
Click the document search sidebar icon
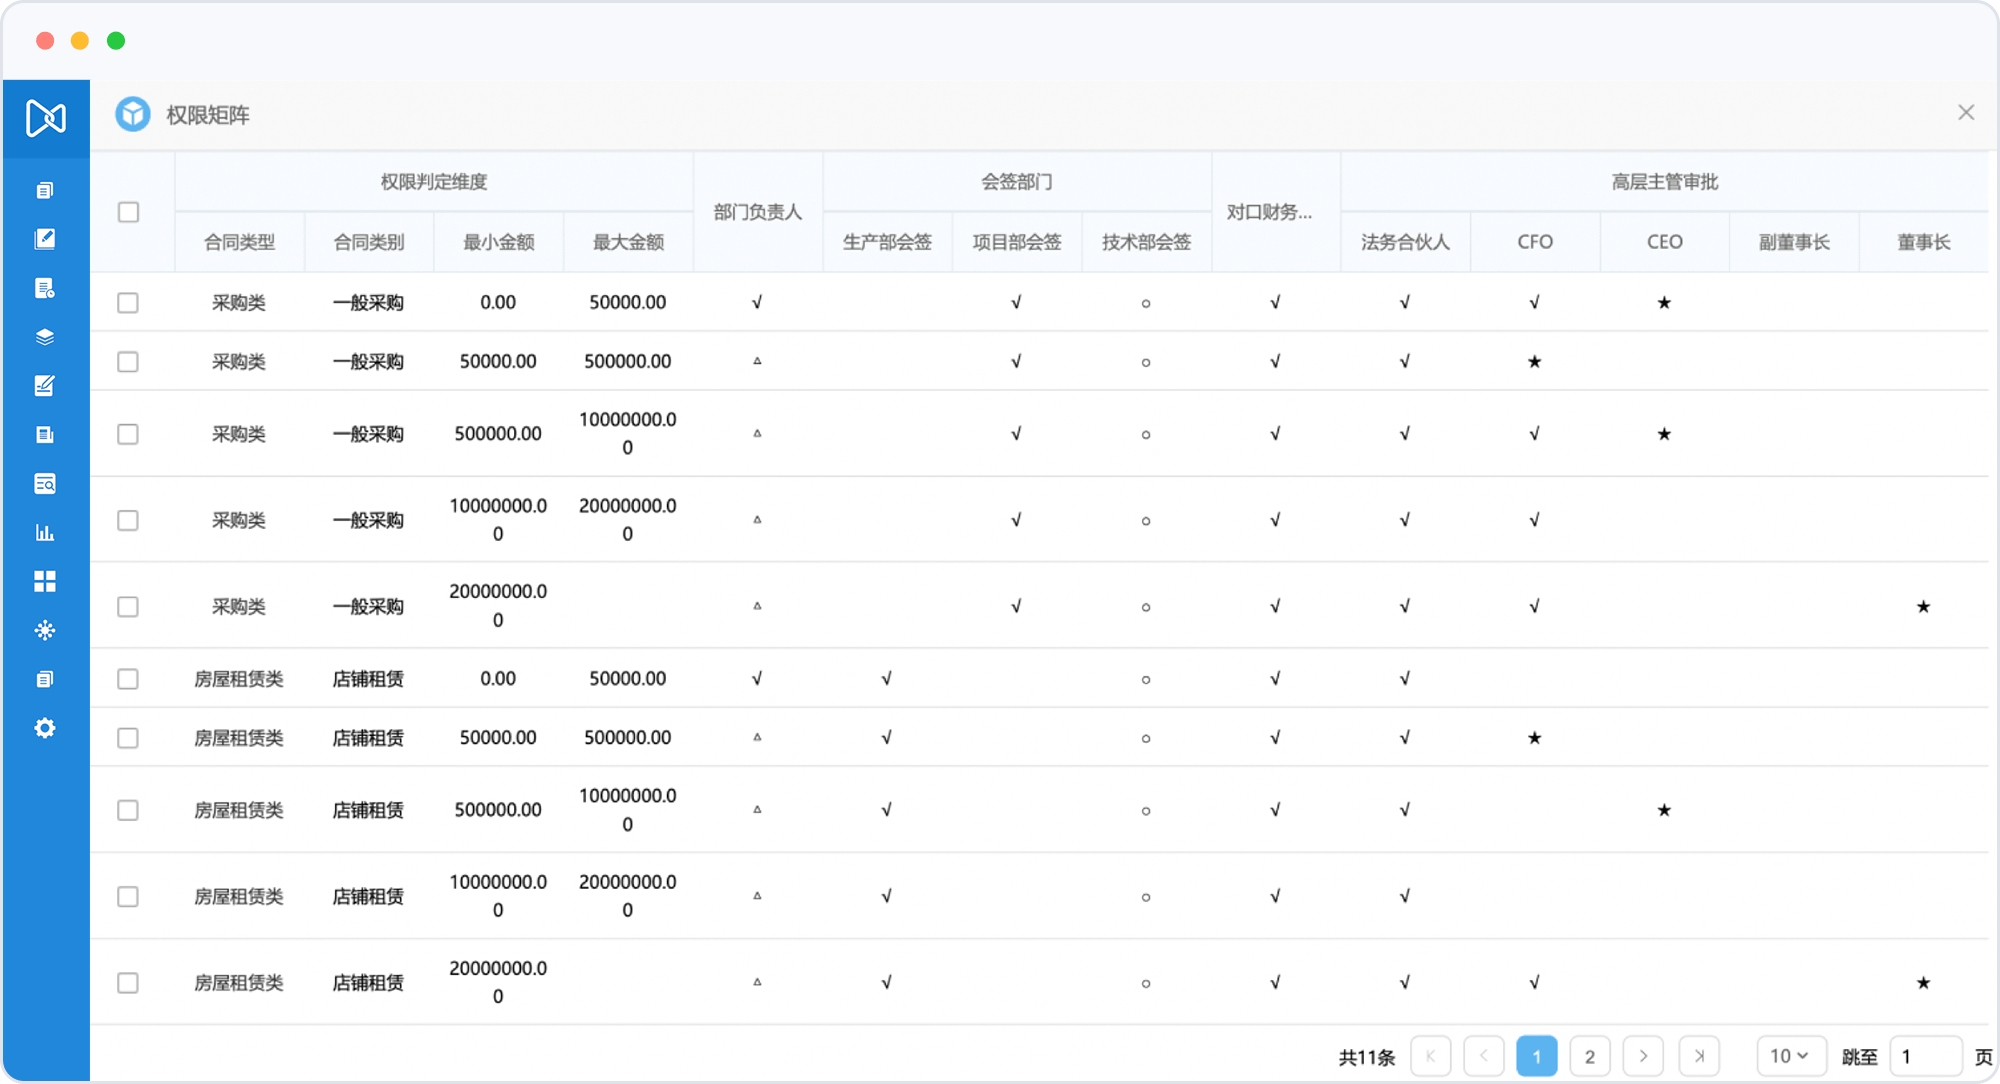(x=45, y=484)
